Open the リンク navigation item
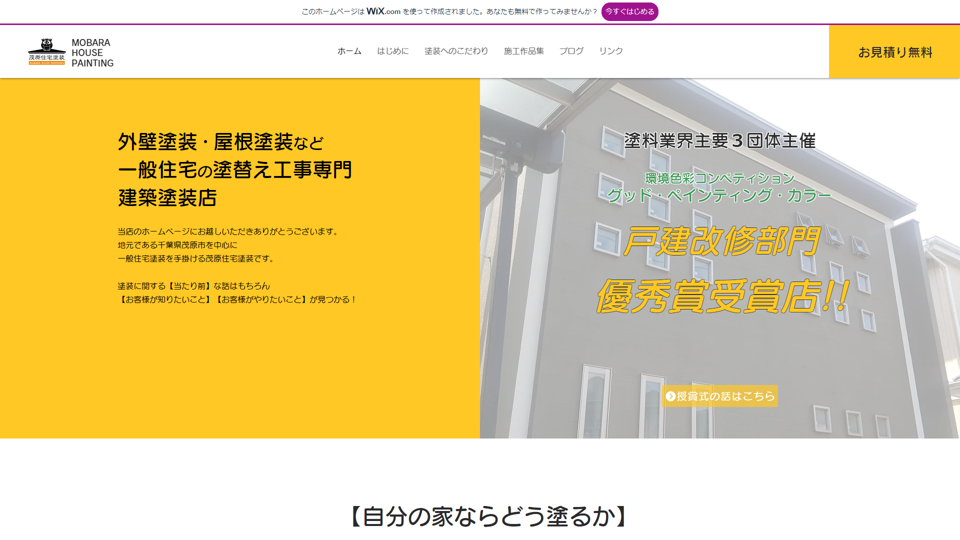960x540 pixels. pos(611,51)
